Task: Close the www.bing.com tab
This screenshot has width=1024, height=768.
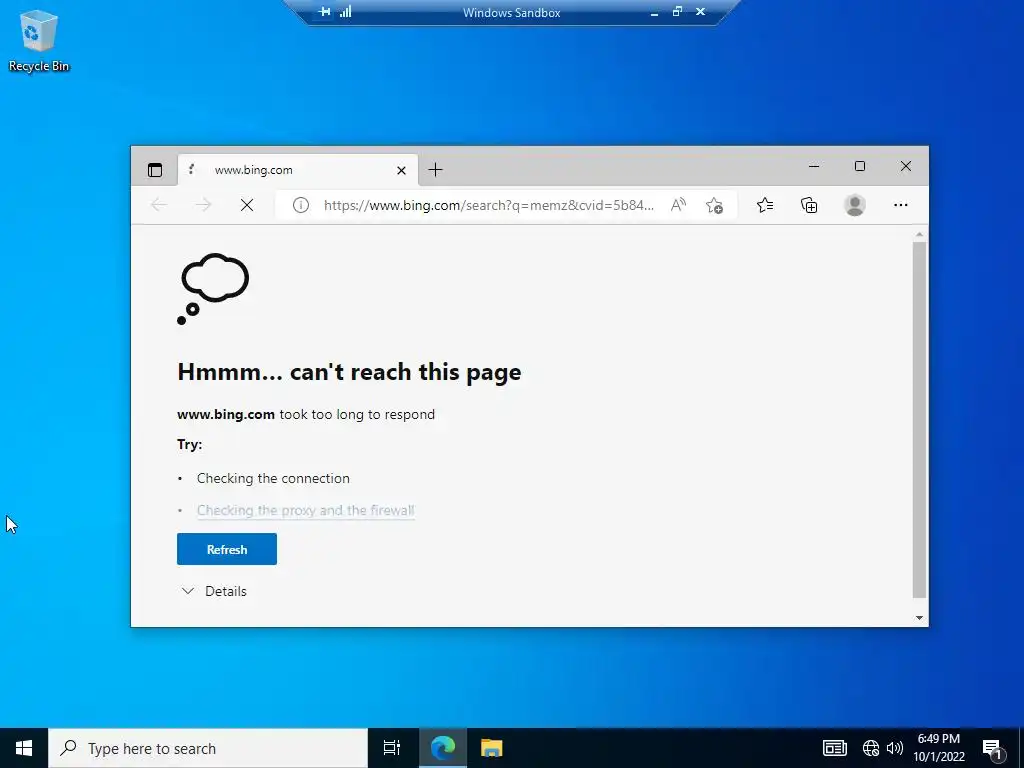Action: coord(401,170)
